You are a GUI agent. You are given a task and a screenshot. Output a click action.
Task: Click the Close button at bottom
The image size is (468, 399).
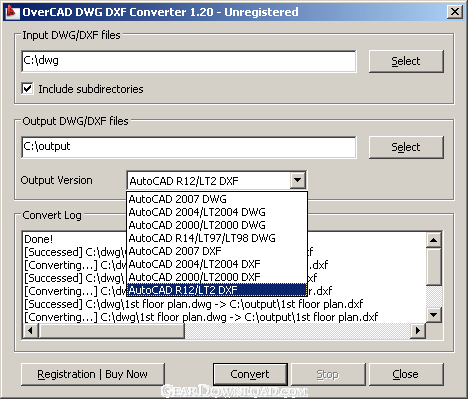click(406, 374)
